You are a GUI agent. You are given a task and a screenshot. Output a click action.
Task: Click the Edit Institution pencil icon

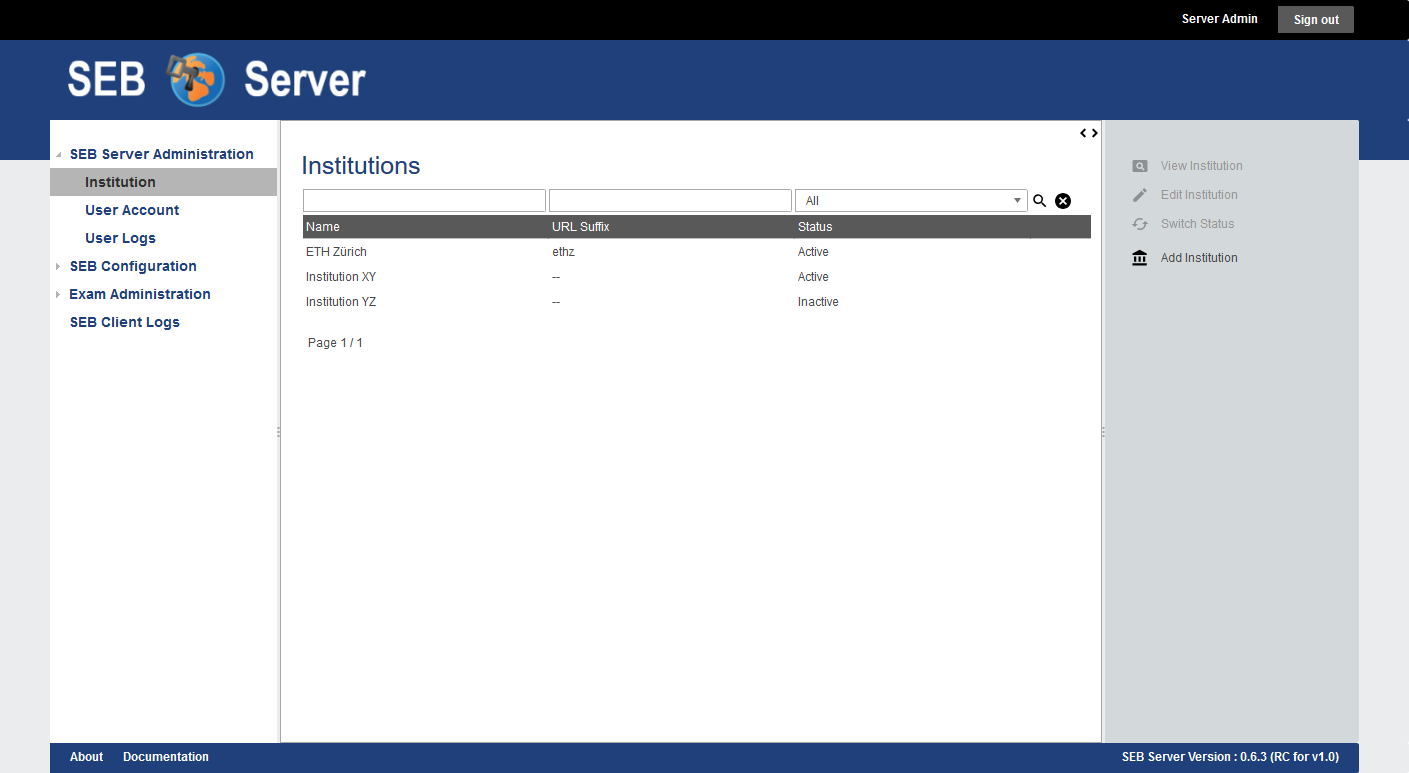(1140, 195)
